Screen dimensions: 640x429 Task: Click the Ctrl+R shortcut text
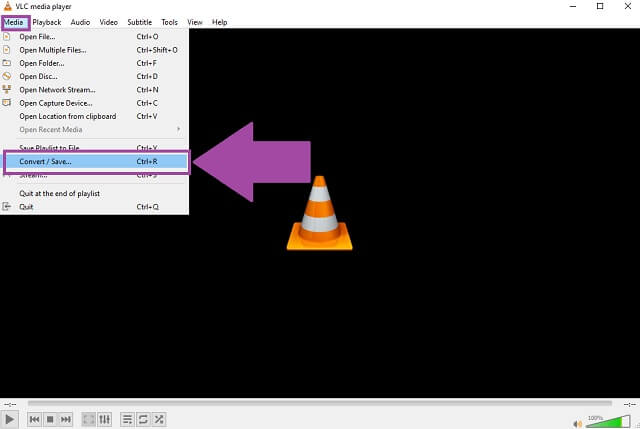pos(147,162)
